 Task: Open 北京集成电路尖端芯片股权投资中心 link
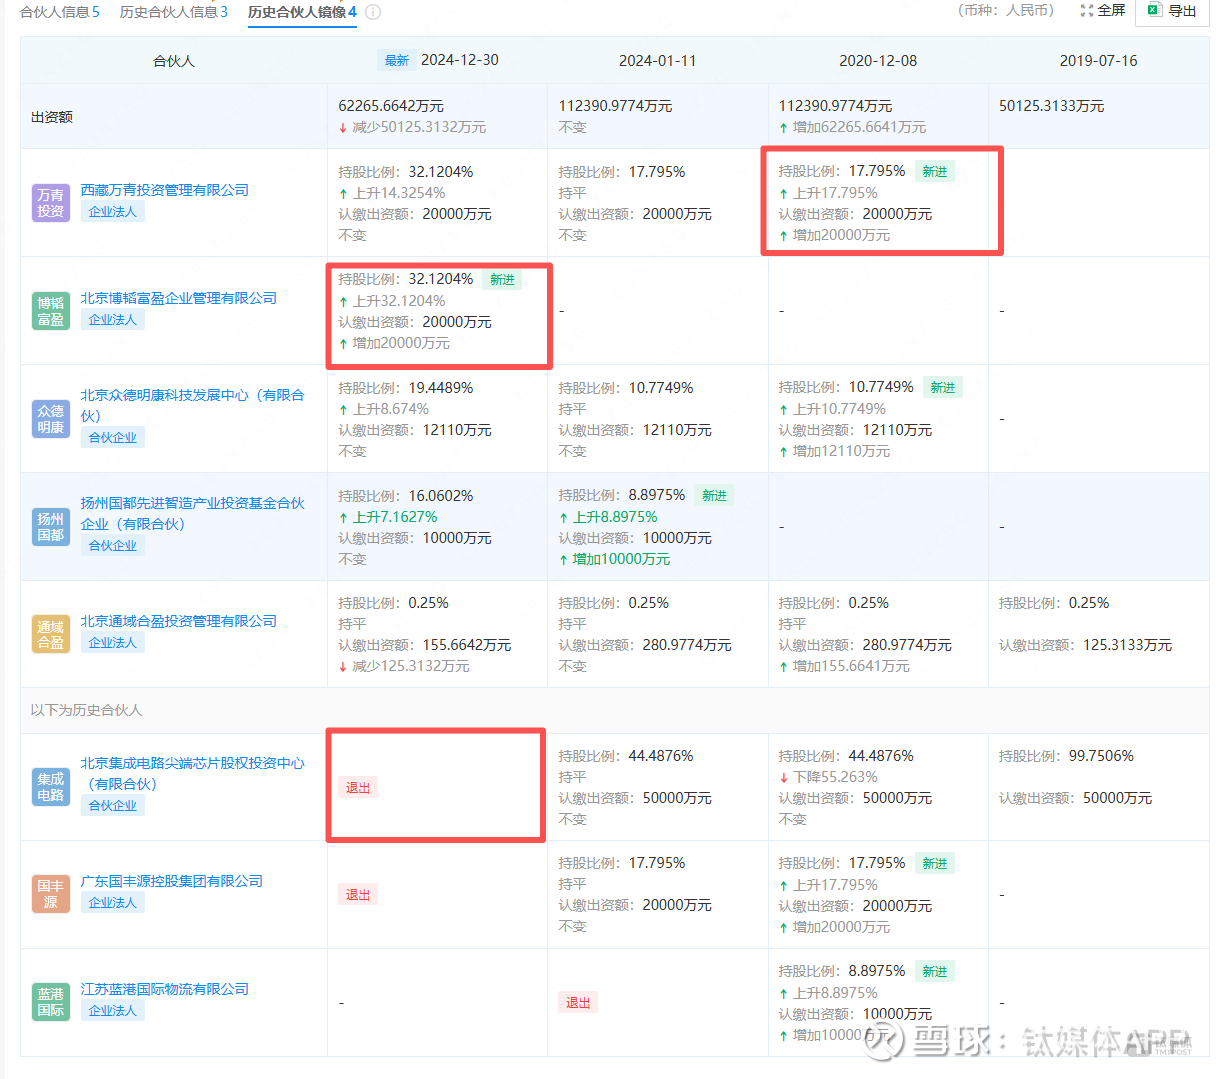(x=193, y=773)
